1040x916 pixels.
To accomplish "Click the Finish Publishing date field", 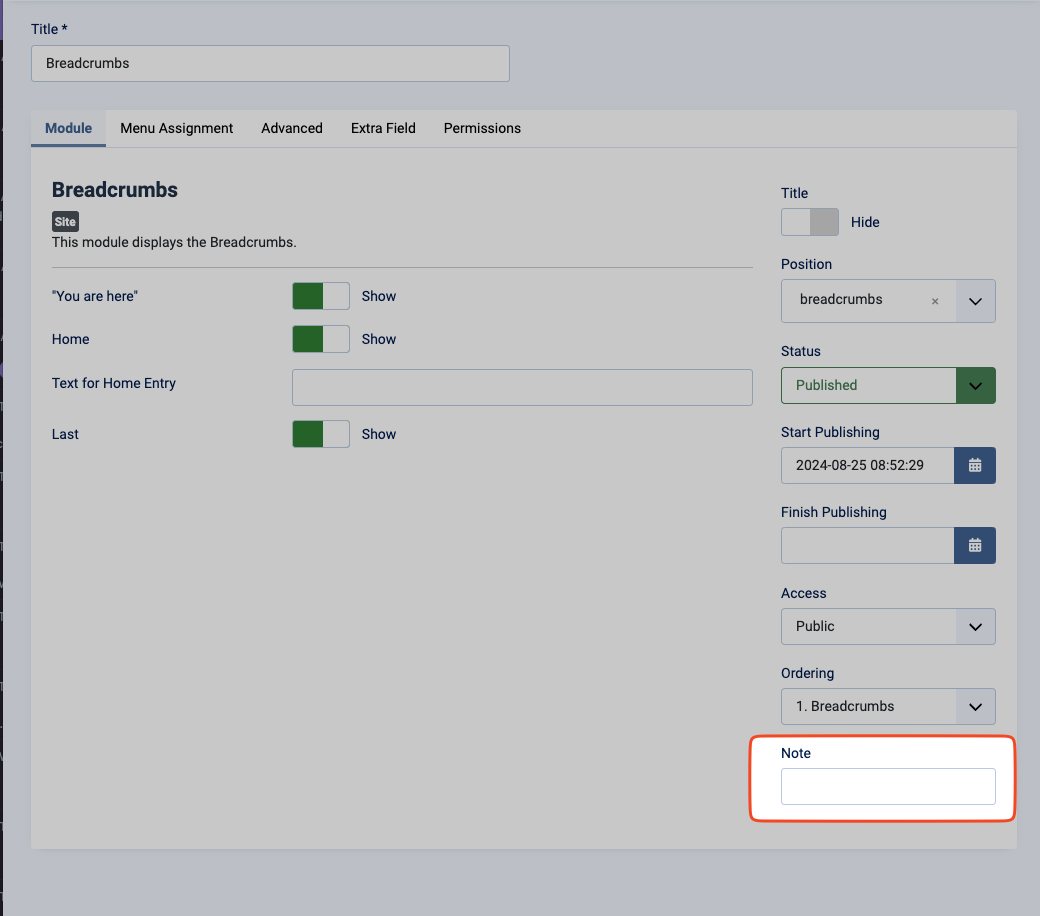I will pyautogui.click(x=867, y=546).
